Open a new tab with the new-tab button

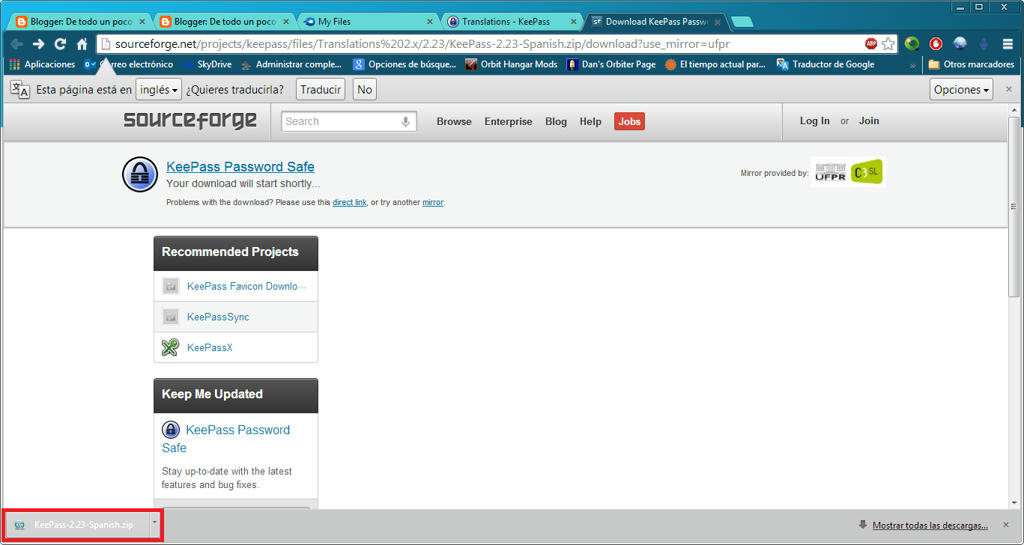(742, 22)
